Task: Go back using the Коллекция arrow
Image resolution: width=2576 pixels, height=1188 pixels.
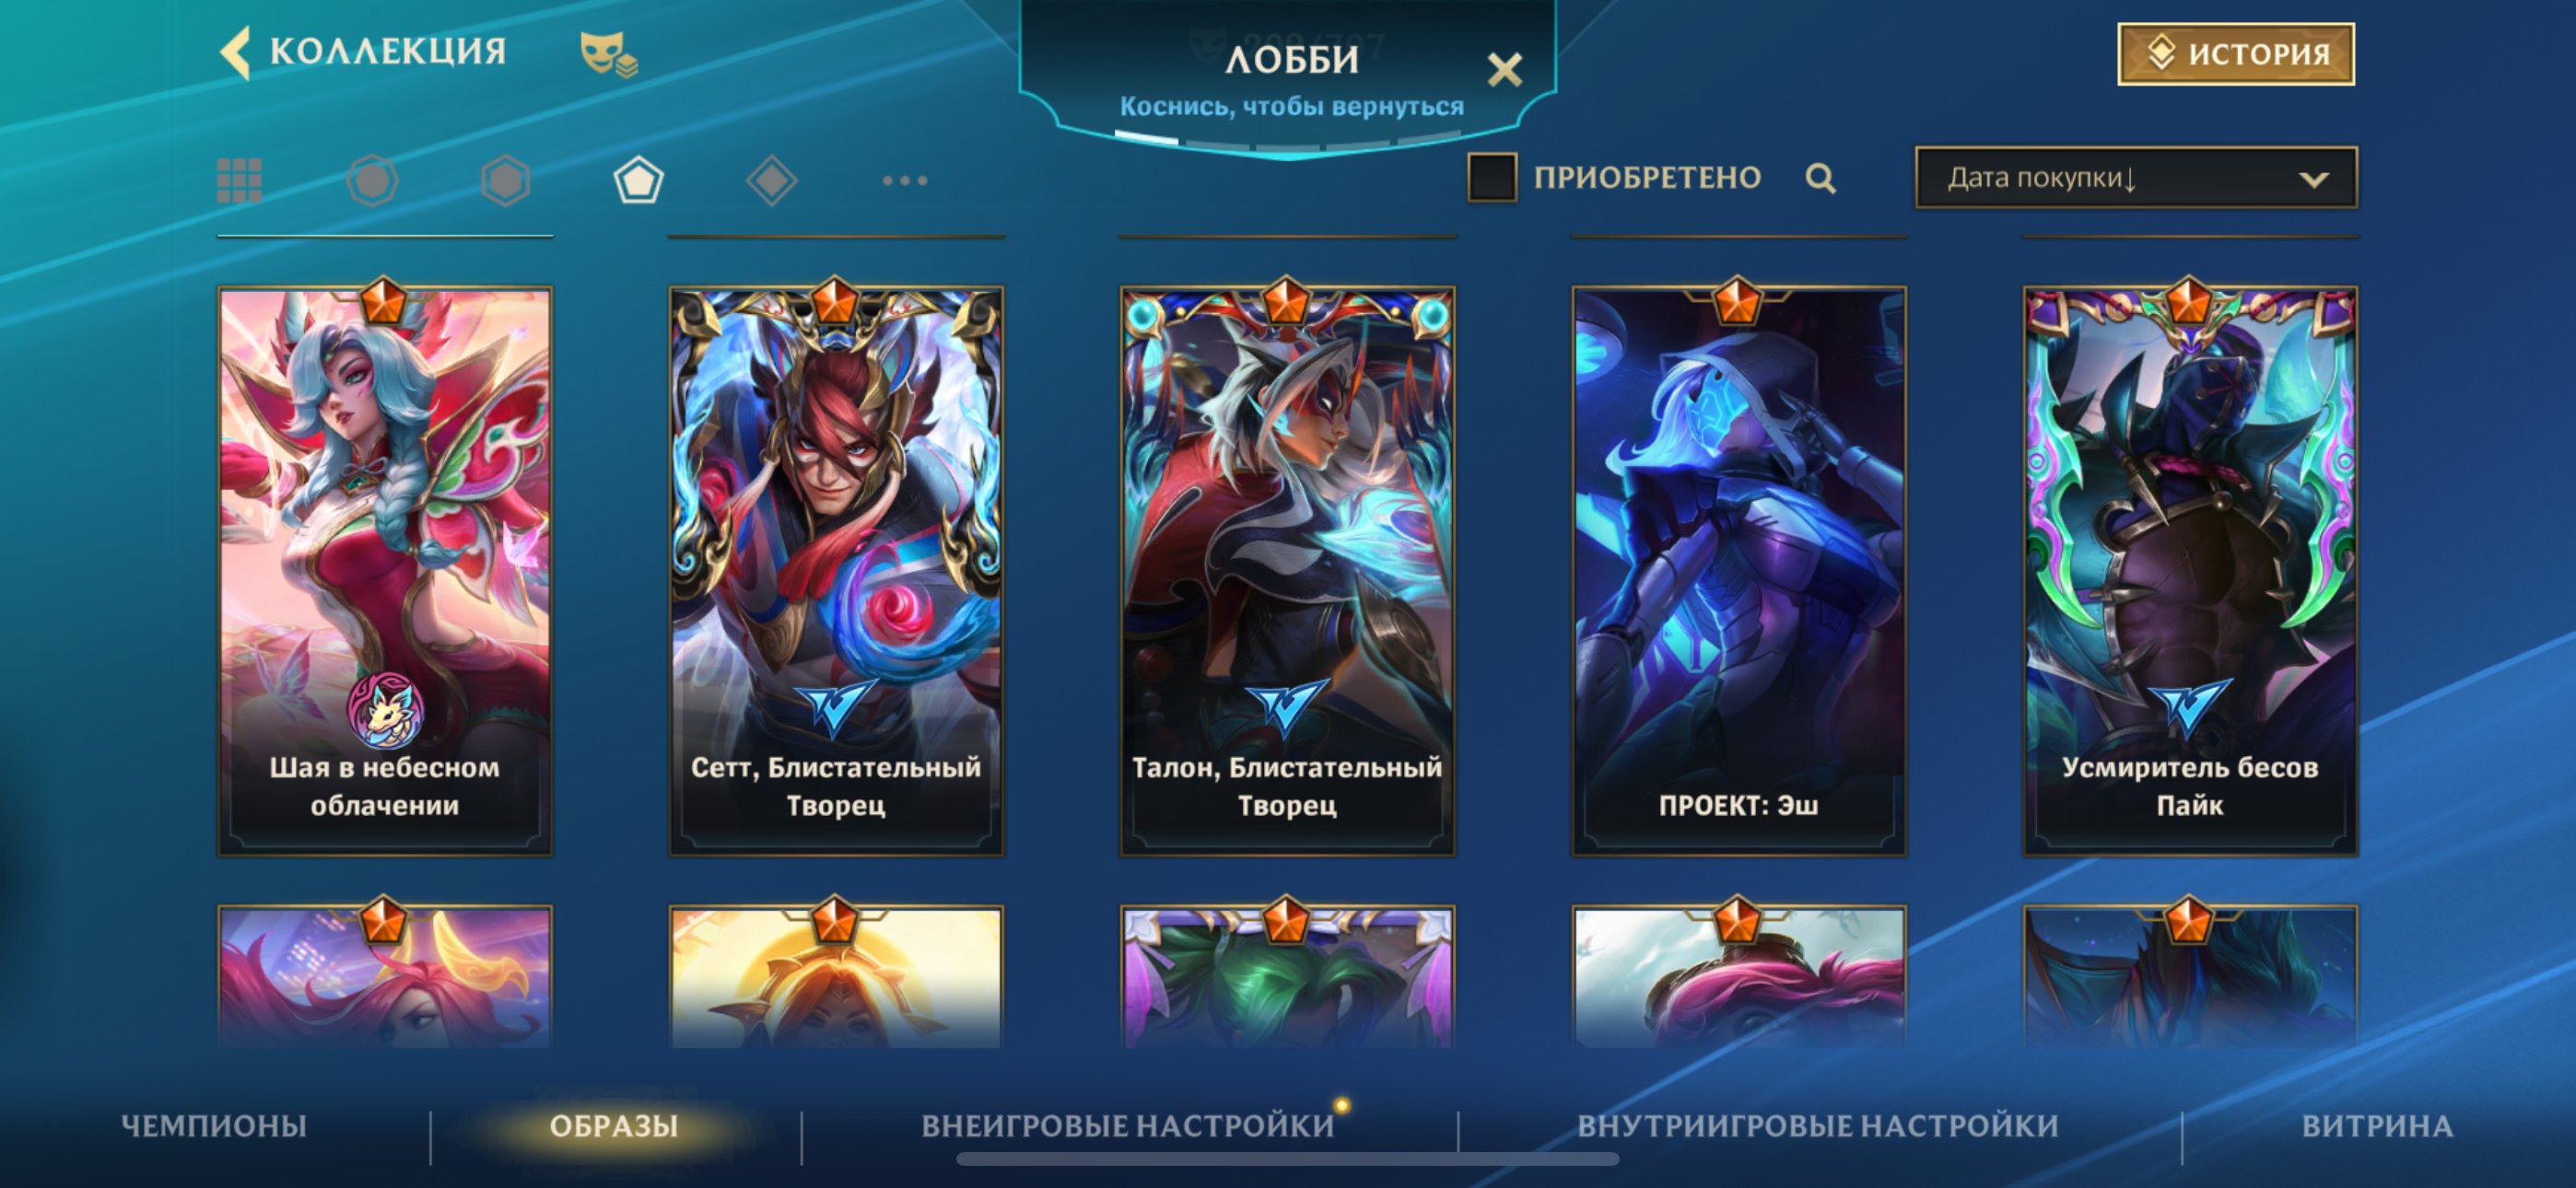Action: pyautogui.click(x=236, y=52)
